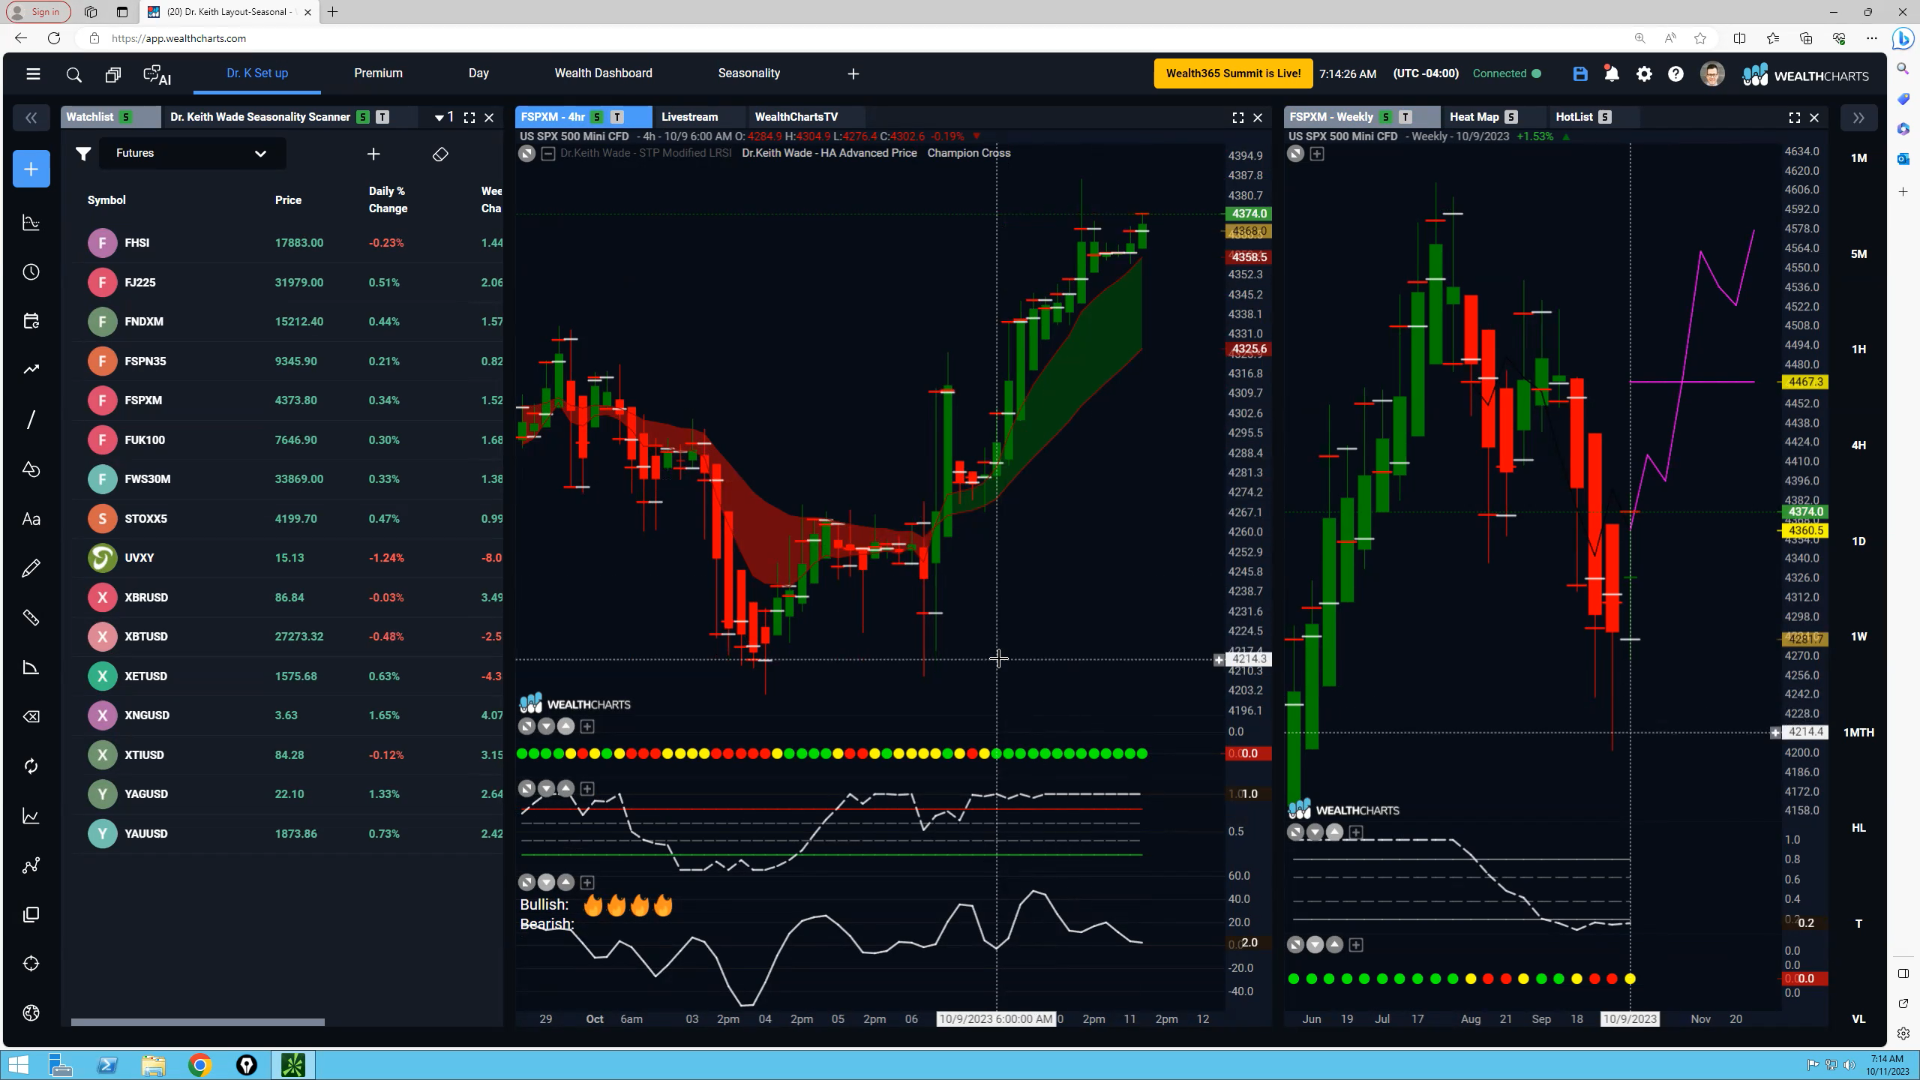1920x1080 pixels.
Task: Open WealthCharts settings gear
Action: [1644, 74]
